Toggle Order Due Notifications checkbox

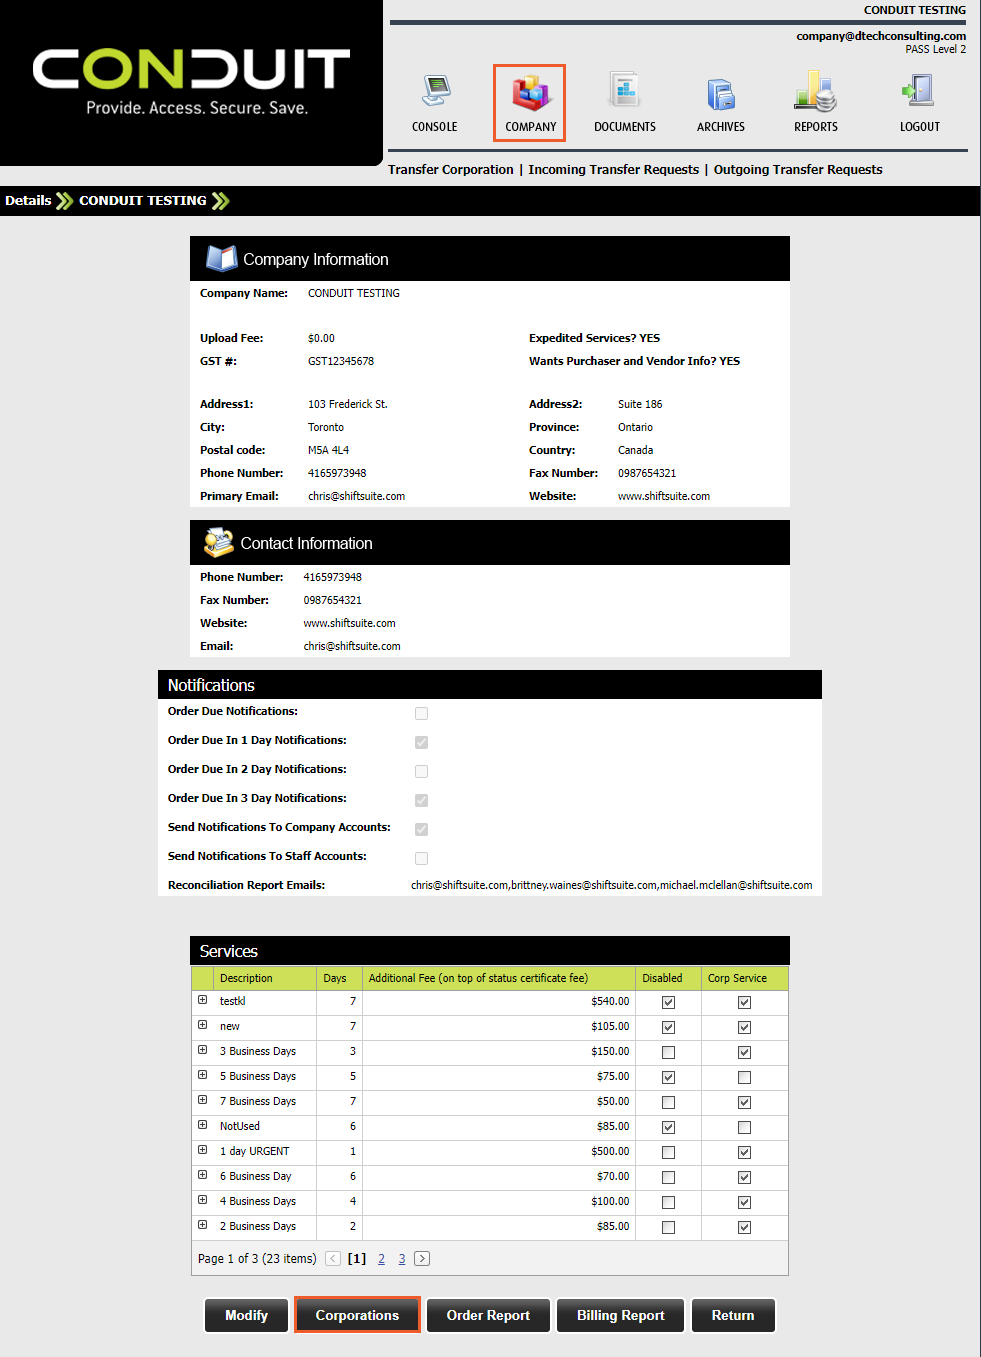pos(421,713)
